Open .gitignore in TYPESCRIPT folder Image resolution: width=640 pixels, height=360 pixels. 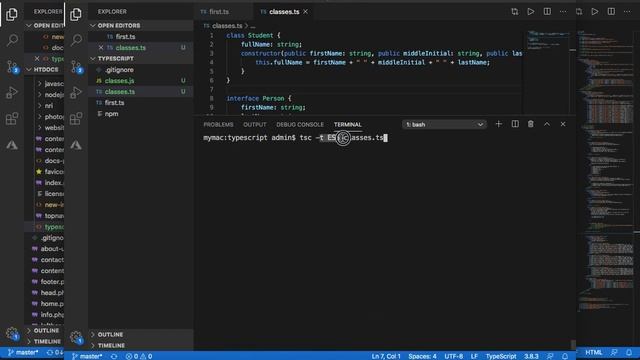[x=140, y=70]
